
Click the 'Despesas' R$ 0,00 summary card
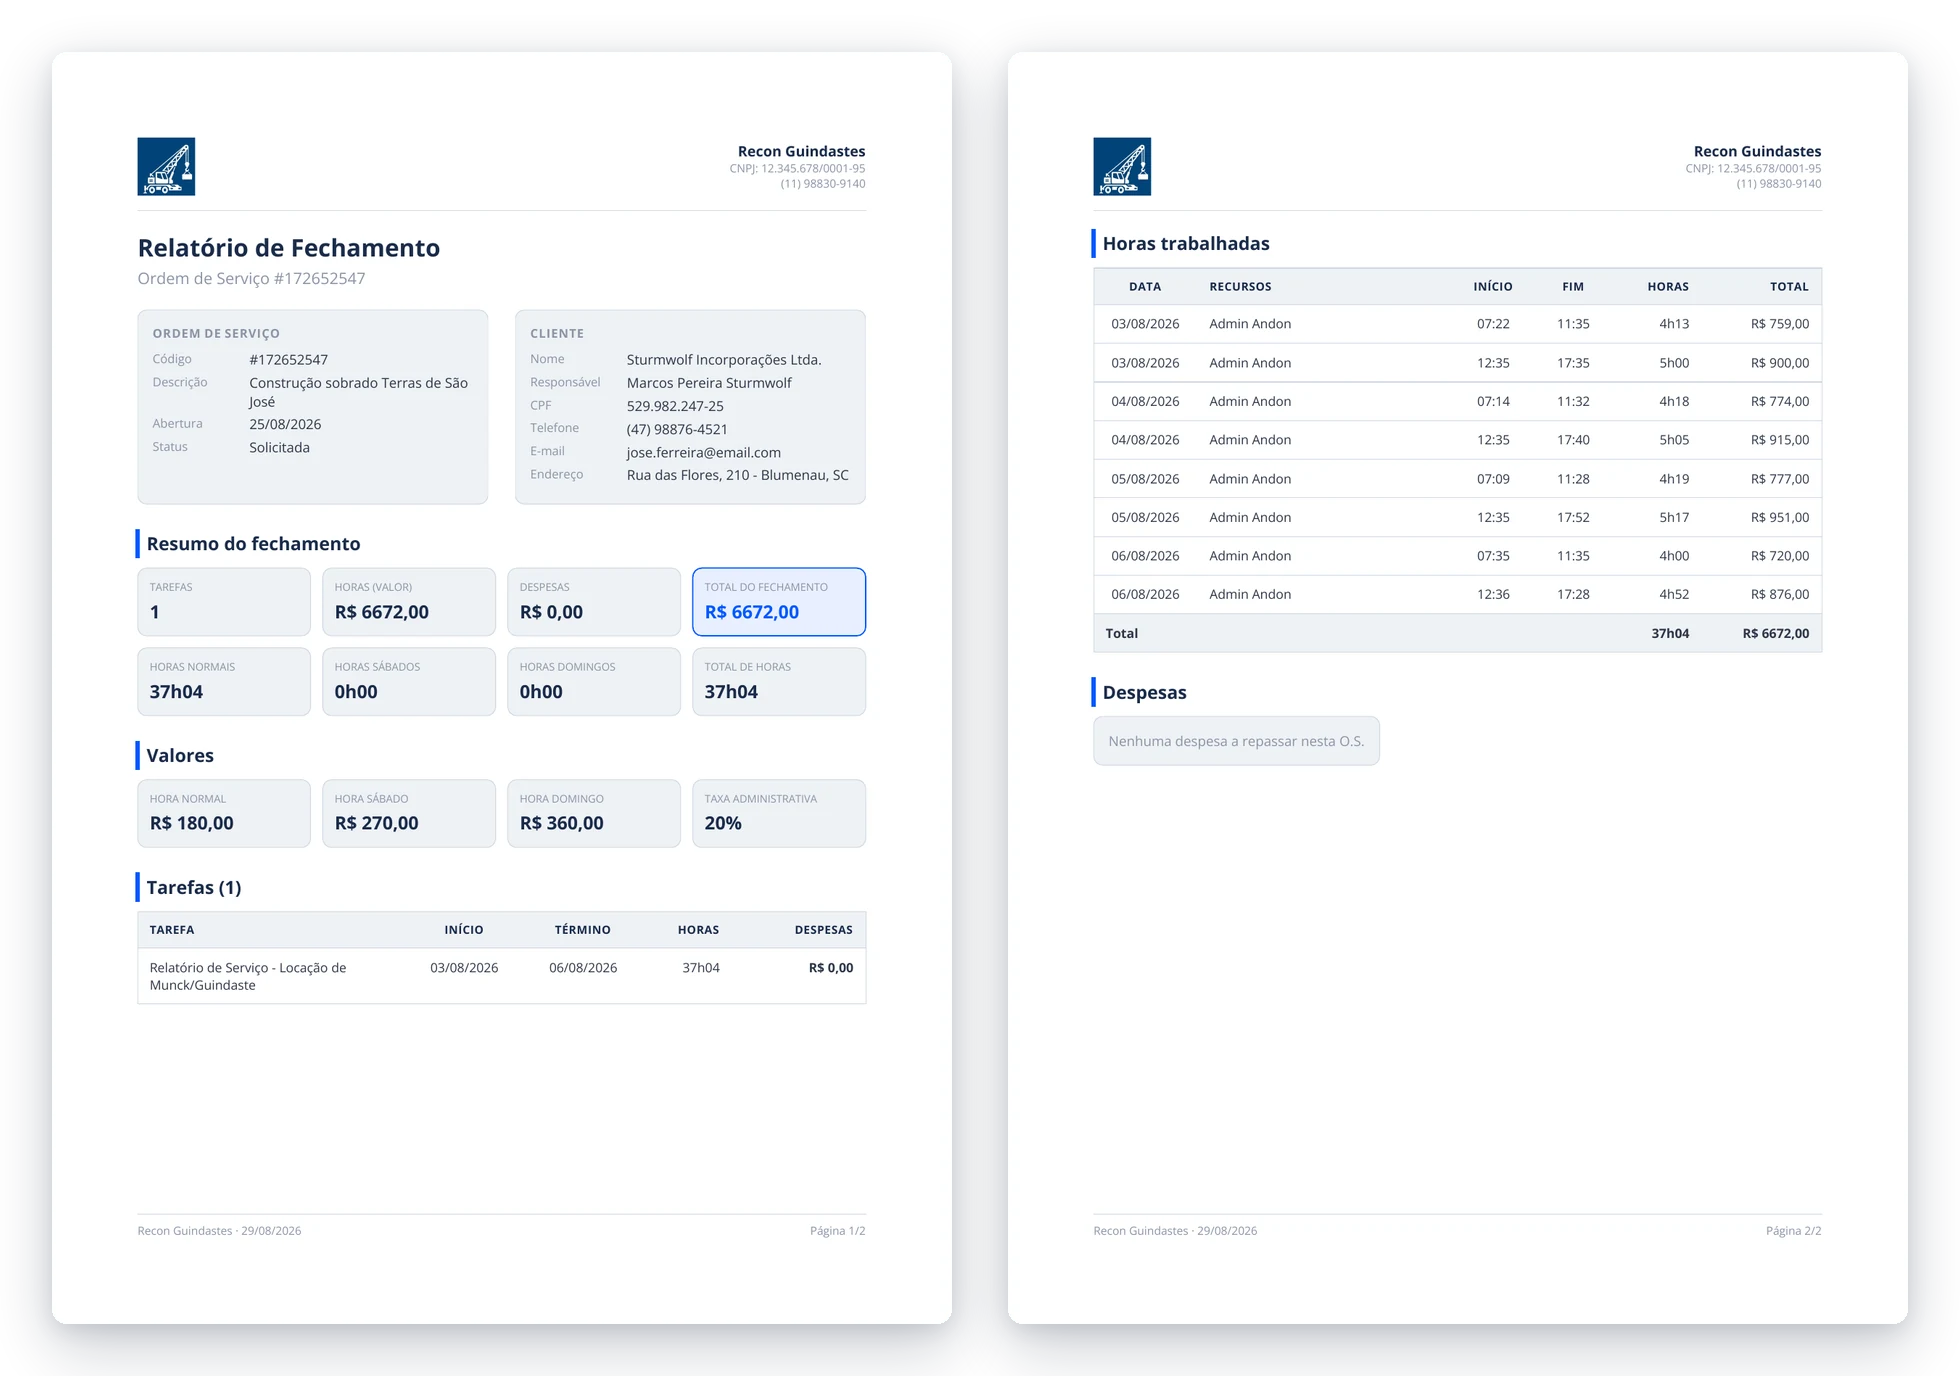tap(594, 602)
